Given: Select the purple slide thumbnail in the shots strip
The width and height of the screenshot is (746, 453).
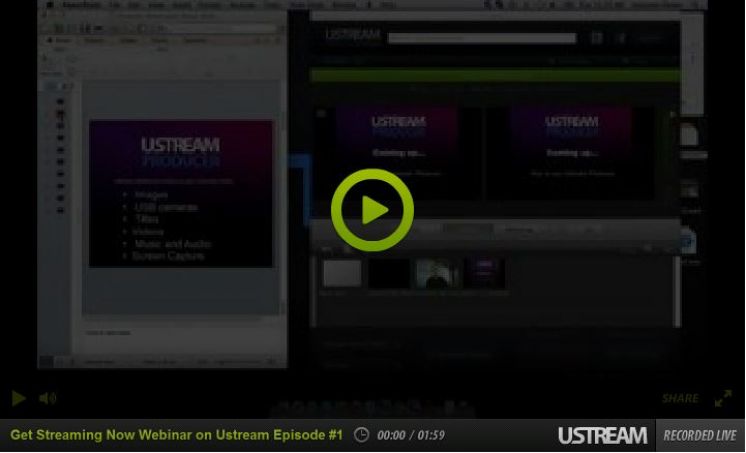Looking at the screenshot, I should coord(485,273).
